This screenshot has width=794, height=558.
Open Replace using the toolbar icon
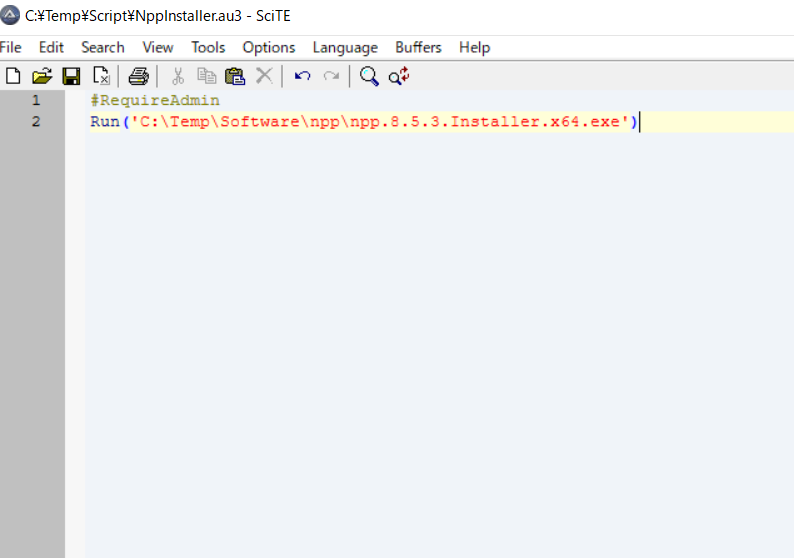399,76
